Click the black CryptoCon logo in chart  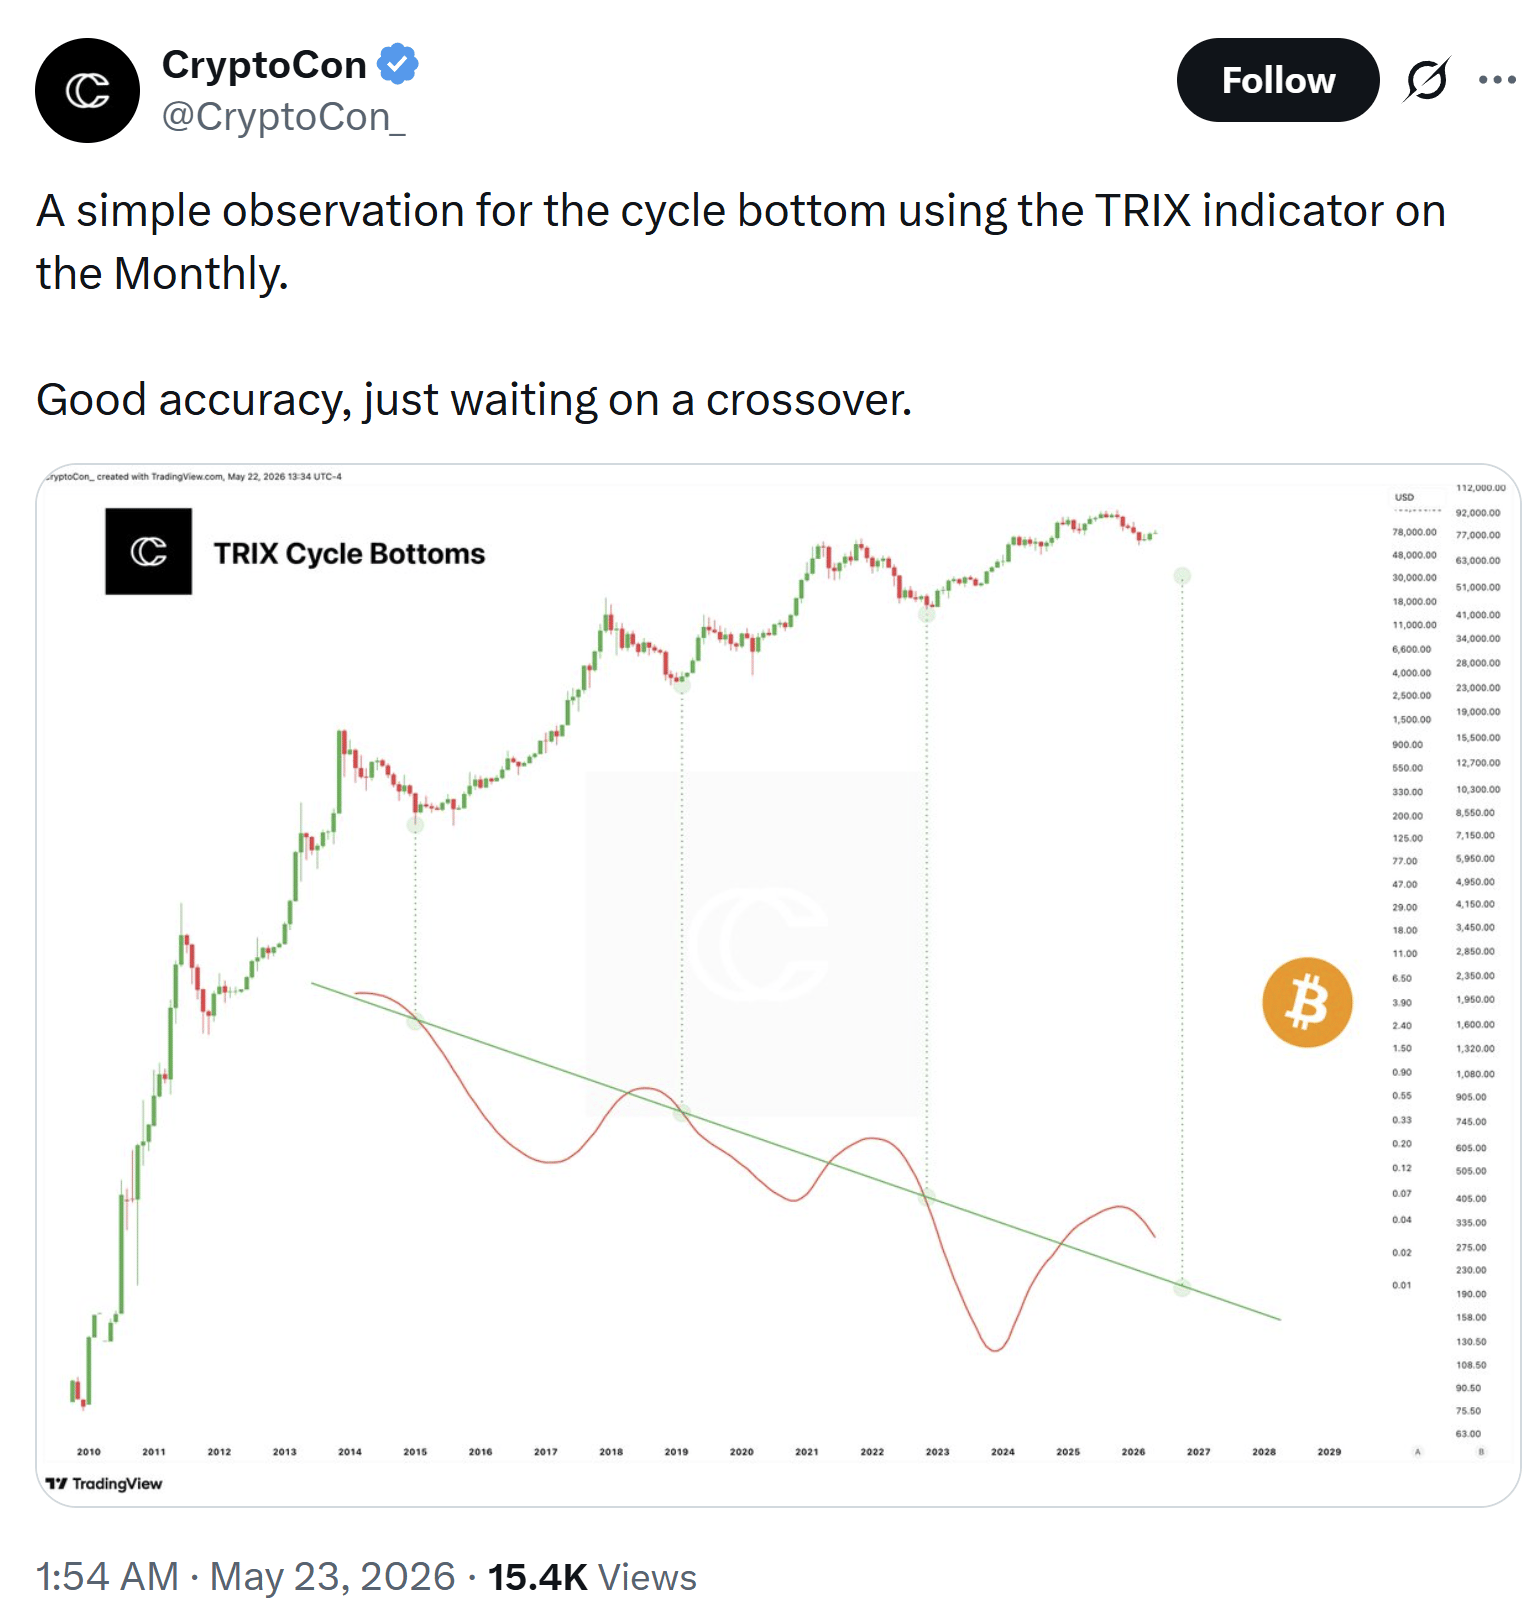(149, 551)
